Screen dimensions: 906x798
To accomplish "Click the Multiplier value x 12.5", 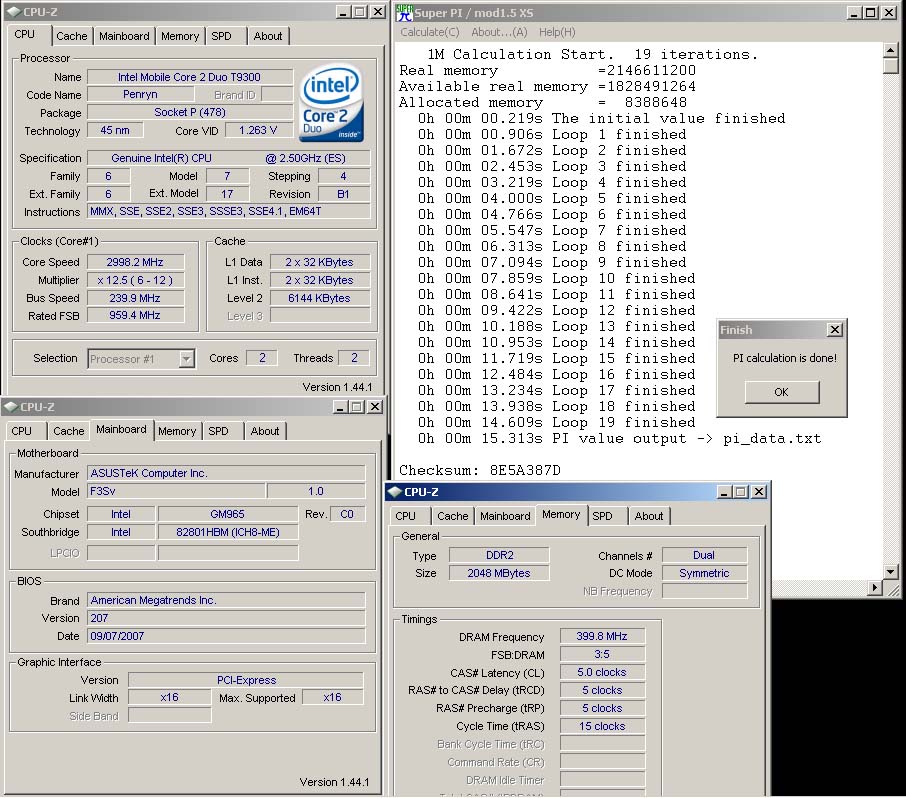I will [135, 280].
